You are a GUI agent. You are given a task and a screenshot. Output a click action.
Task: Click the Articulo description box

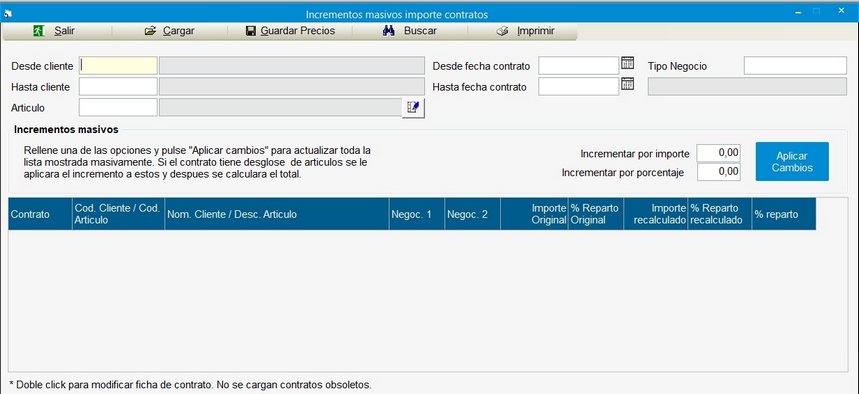pyautogui.click(x=280, y=107)
